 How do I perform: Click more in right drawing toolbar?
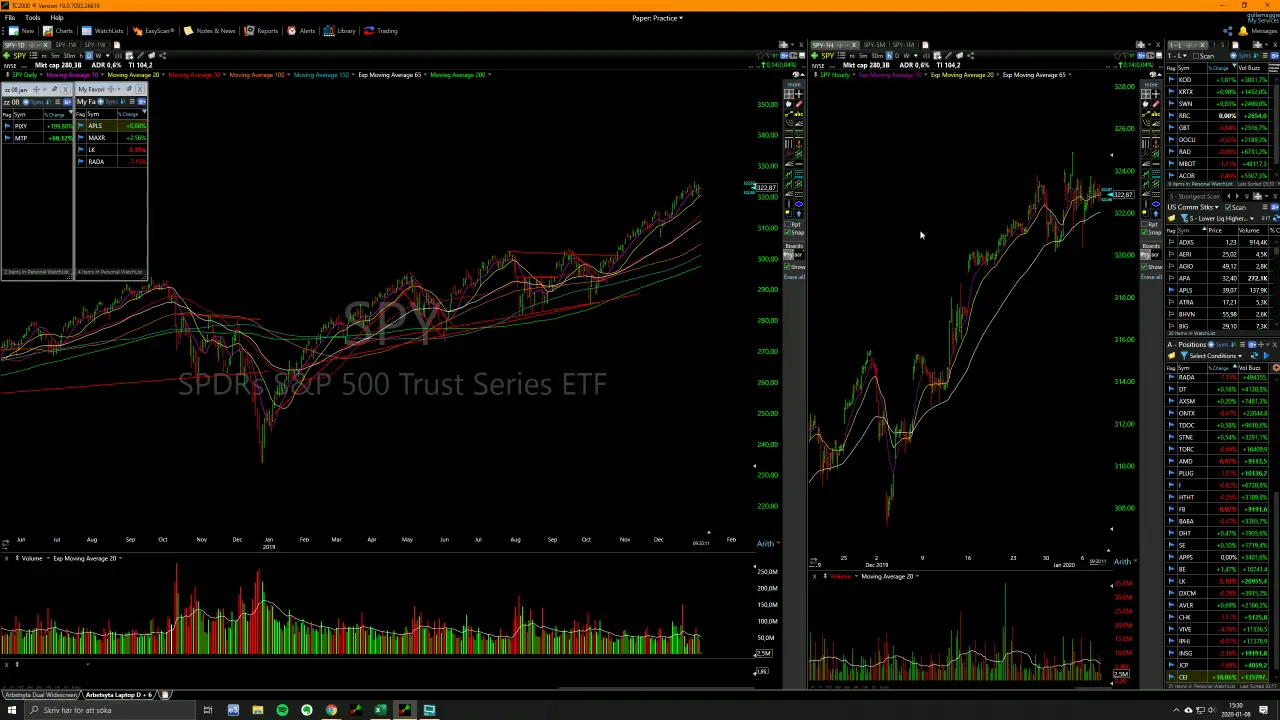1151,85
